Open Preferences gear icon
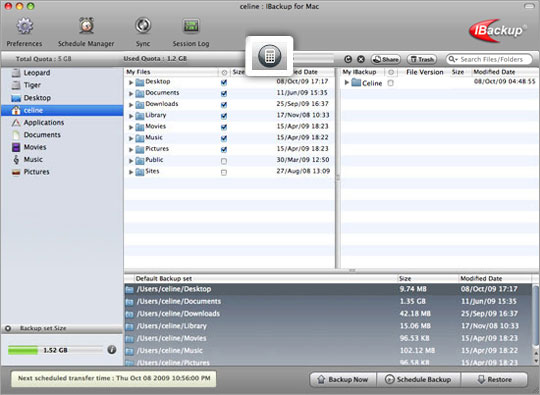 [x=24, y=26]
